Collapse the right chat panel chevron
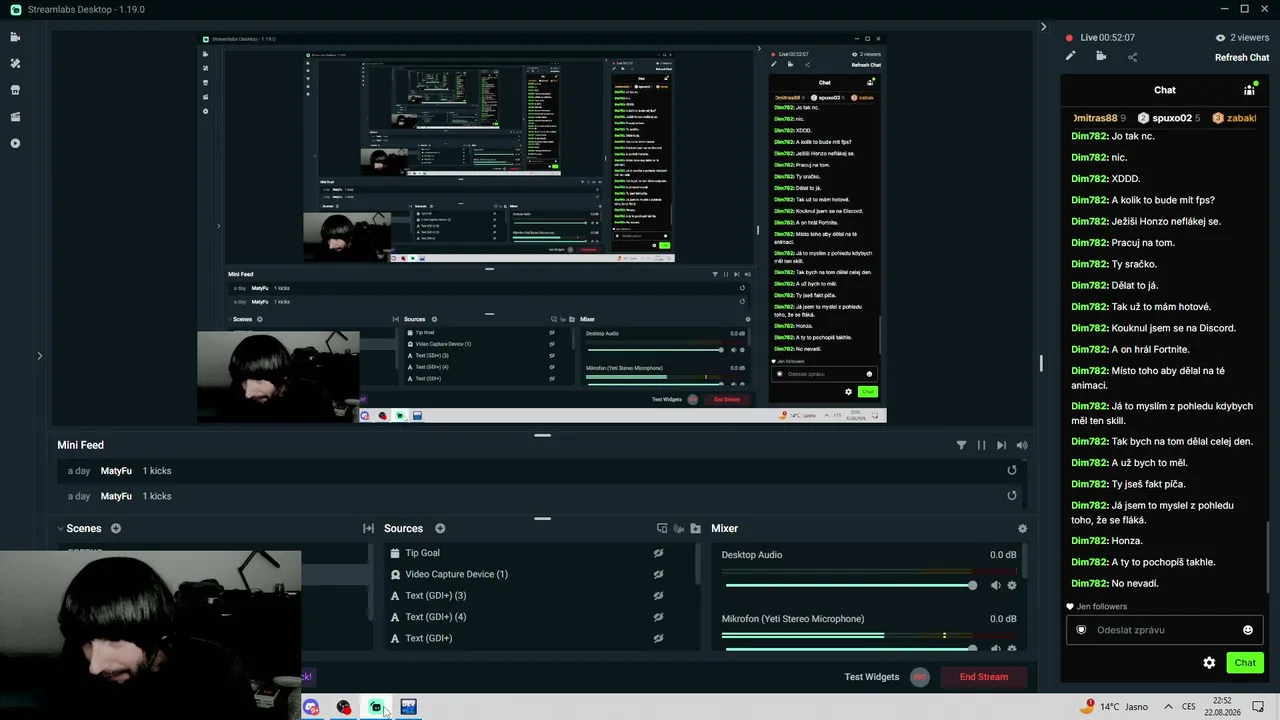 pos(1043,27)
